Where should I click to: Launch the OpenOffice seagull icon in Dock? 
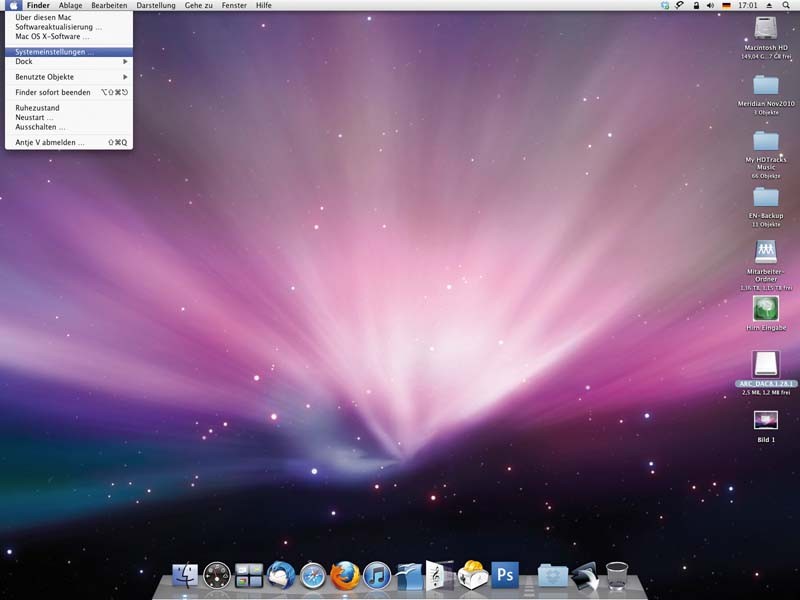pyautogui.click(x=409, y=576)
